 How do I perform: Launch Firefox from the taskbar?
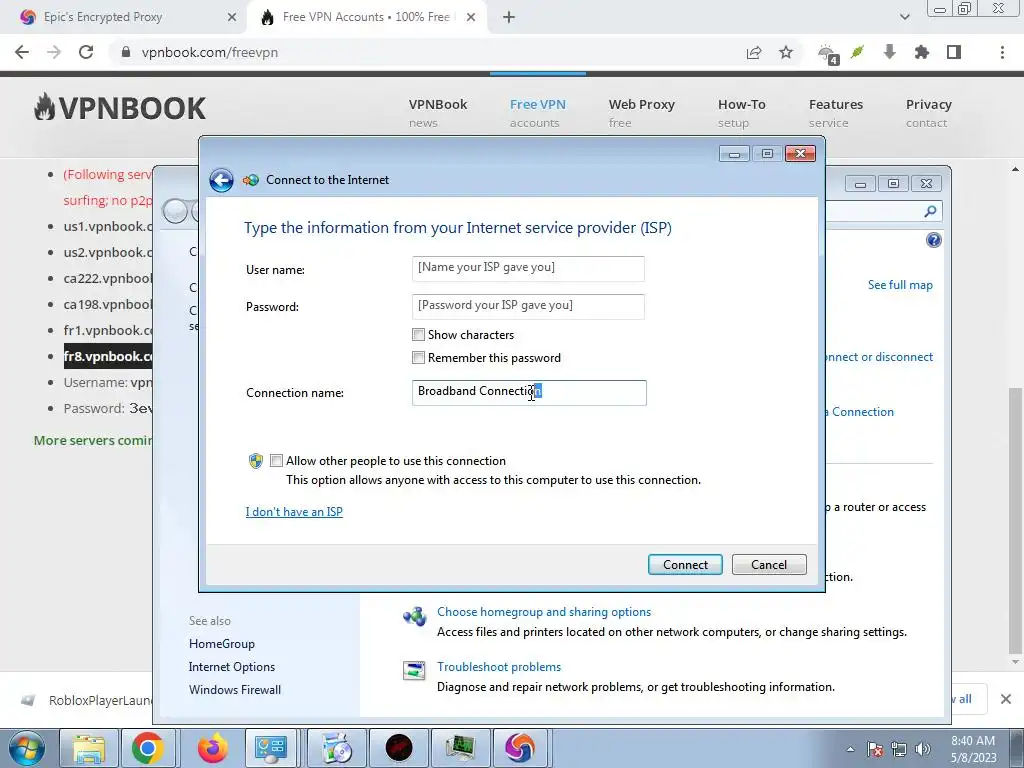pos(212,748)
